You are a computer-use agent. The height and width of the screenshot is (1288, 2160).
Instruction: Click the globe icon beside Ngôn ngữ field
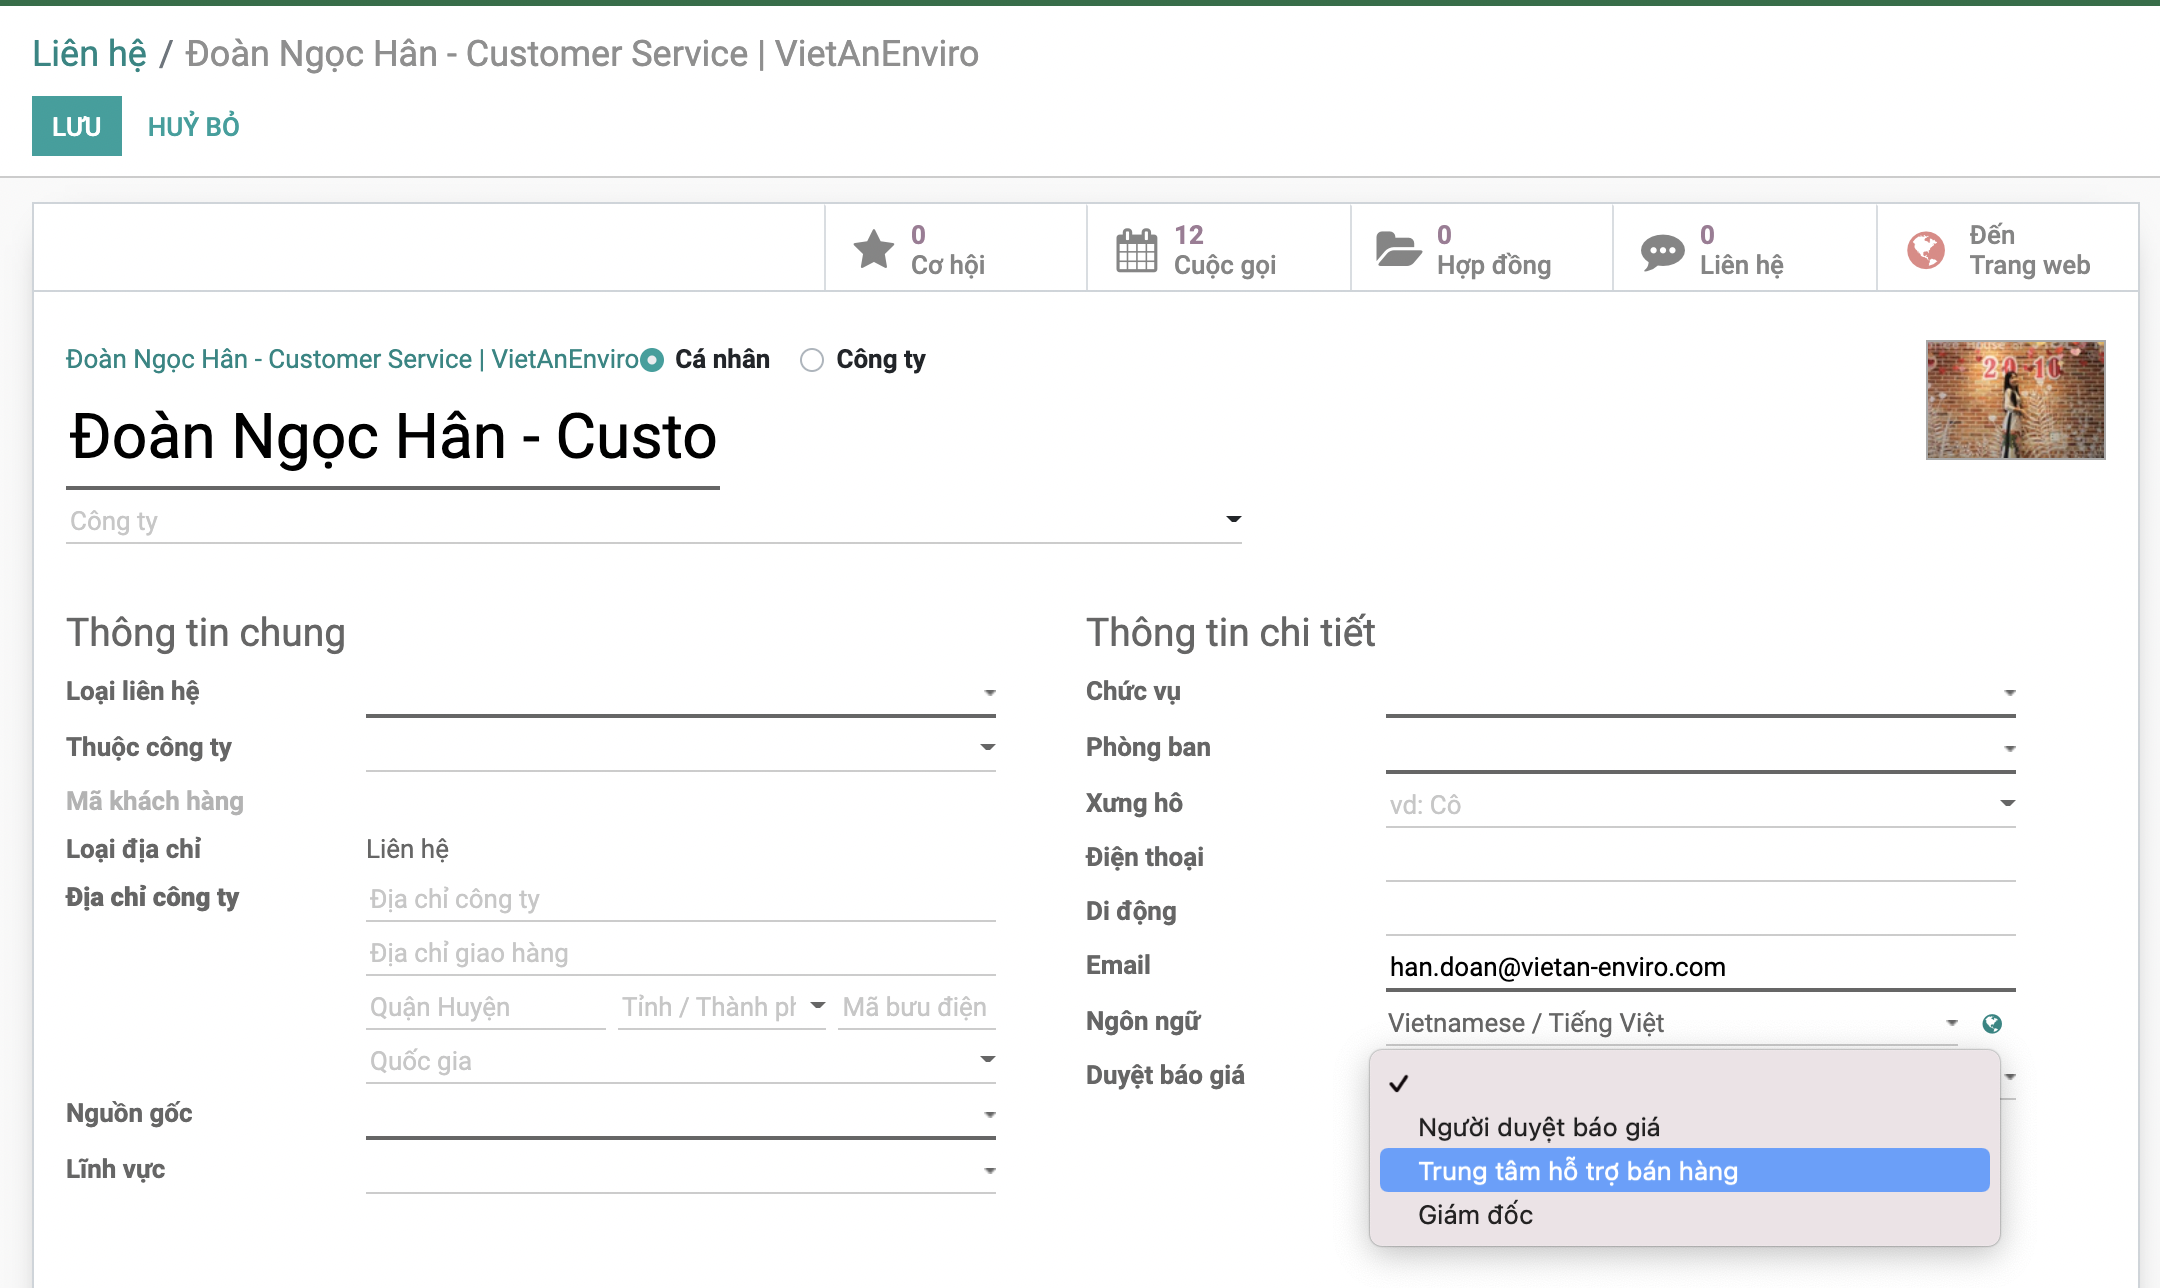(1991, 1023)
